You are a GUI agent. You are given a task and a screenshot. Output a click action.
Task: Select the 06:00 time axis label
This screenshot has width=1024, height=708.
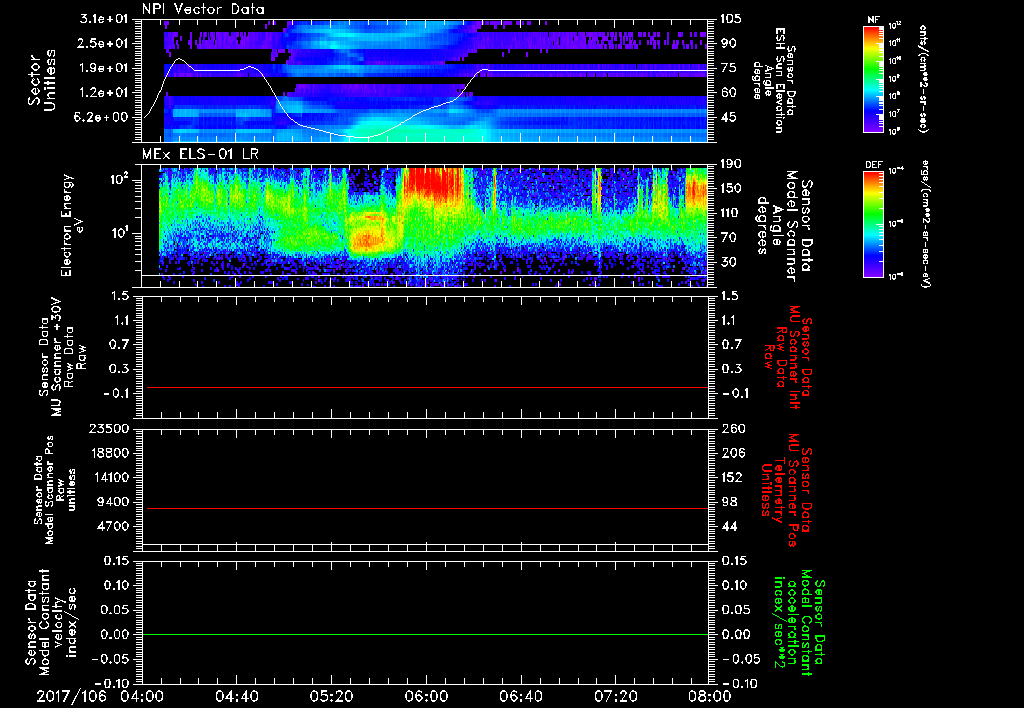point(426,696)
